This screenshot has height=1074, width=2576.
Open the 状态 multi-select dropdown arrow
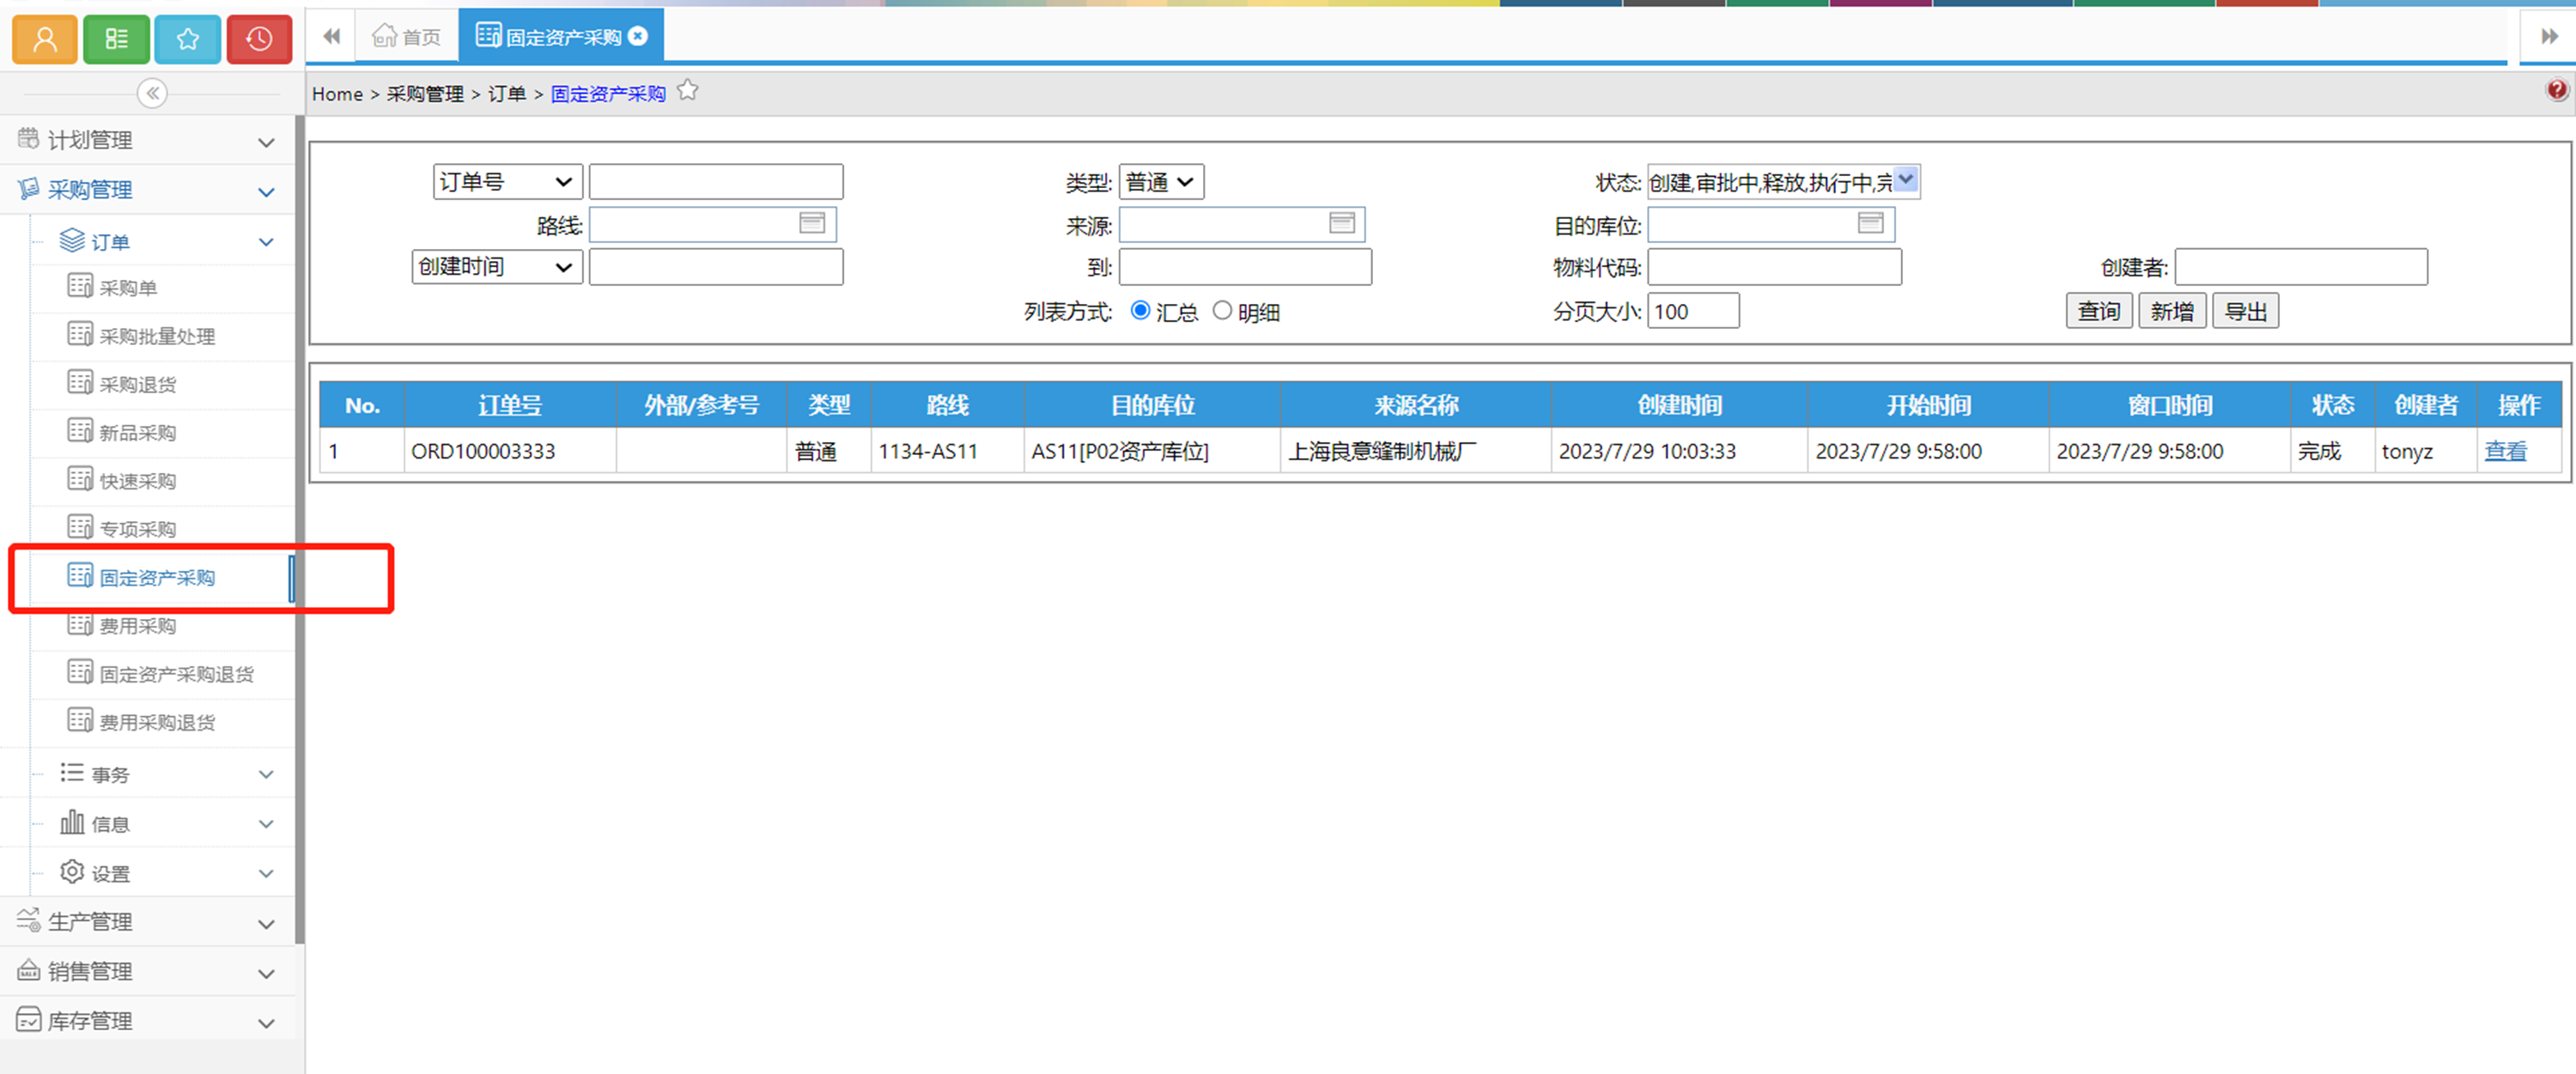tap(1907, 180)
